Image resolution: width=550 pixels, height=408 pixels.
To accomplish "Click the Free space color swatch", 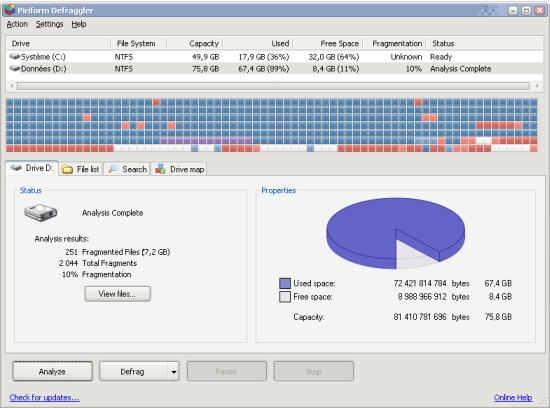I will click(285, 297).
